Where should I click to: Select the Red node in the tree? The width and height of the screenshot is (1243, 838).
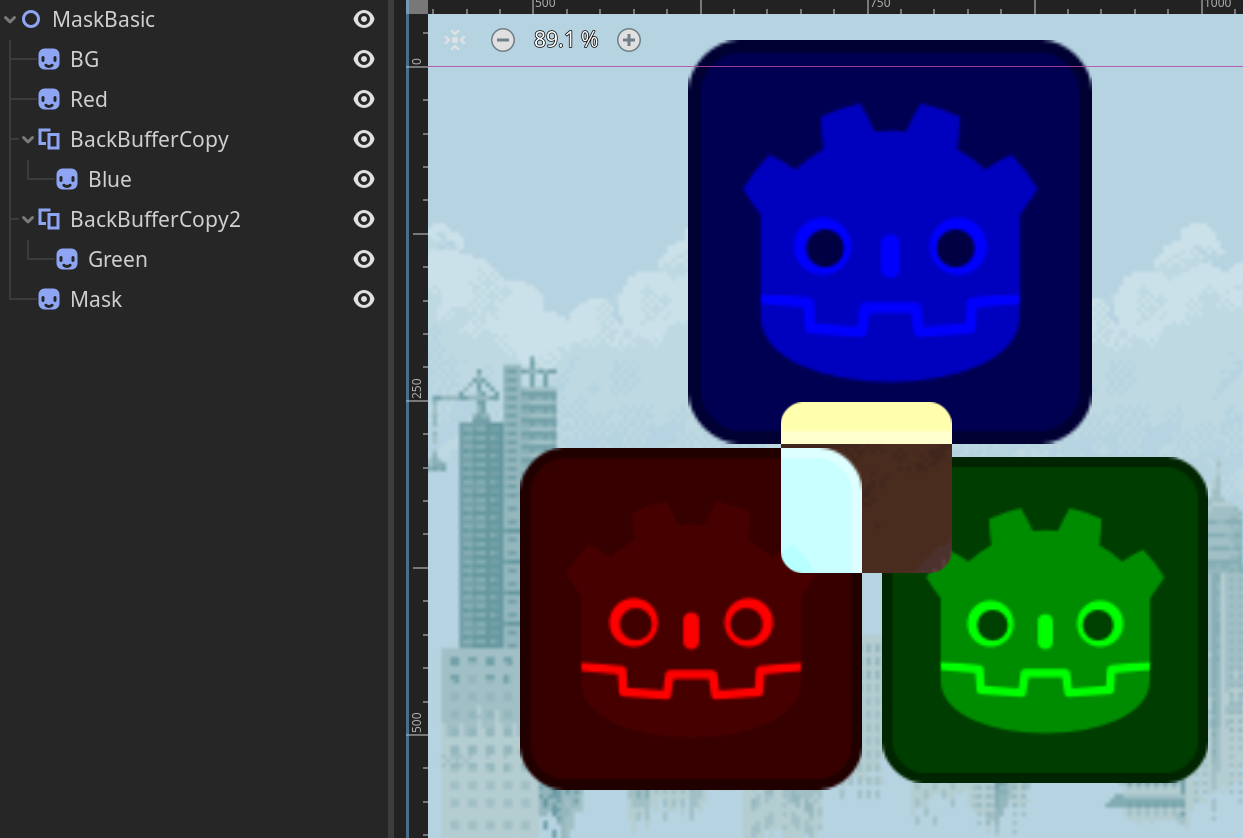tap(89, 99)
